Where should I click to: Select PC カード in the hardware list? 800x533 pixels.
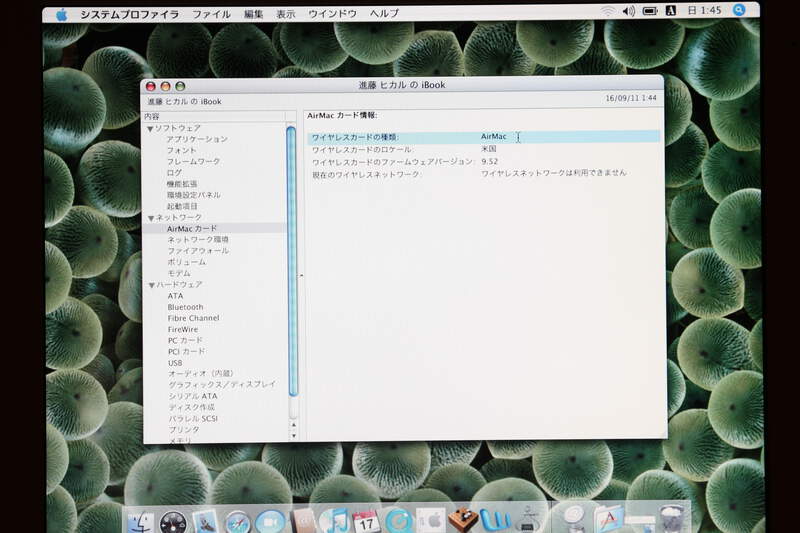coord(185,341)
